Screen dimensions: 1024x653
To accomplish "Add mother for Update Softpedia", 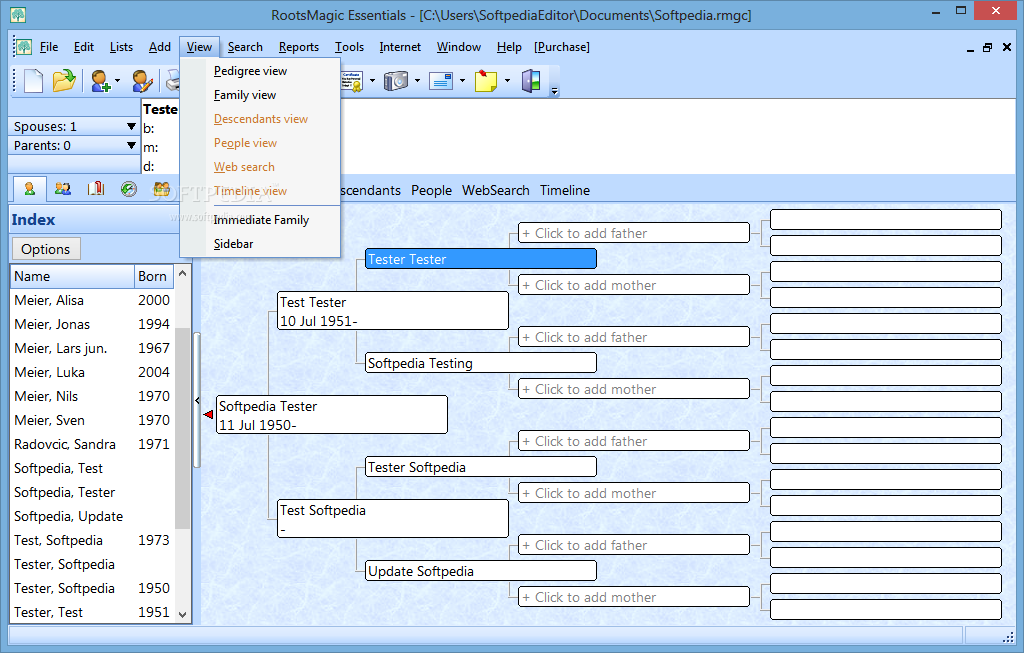I will pyautogui.click(x=634, y=597).
